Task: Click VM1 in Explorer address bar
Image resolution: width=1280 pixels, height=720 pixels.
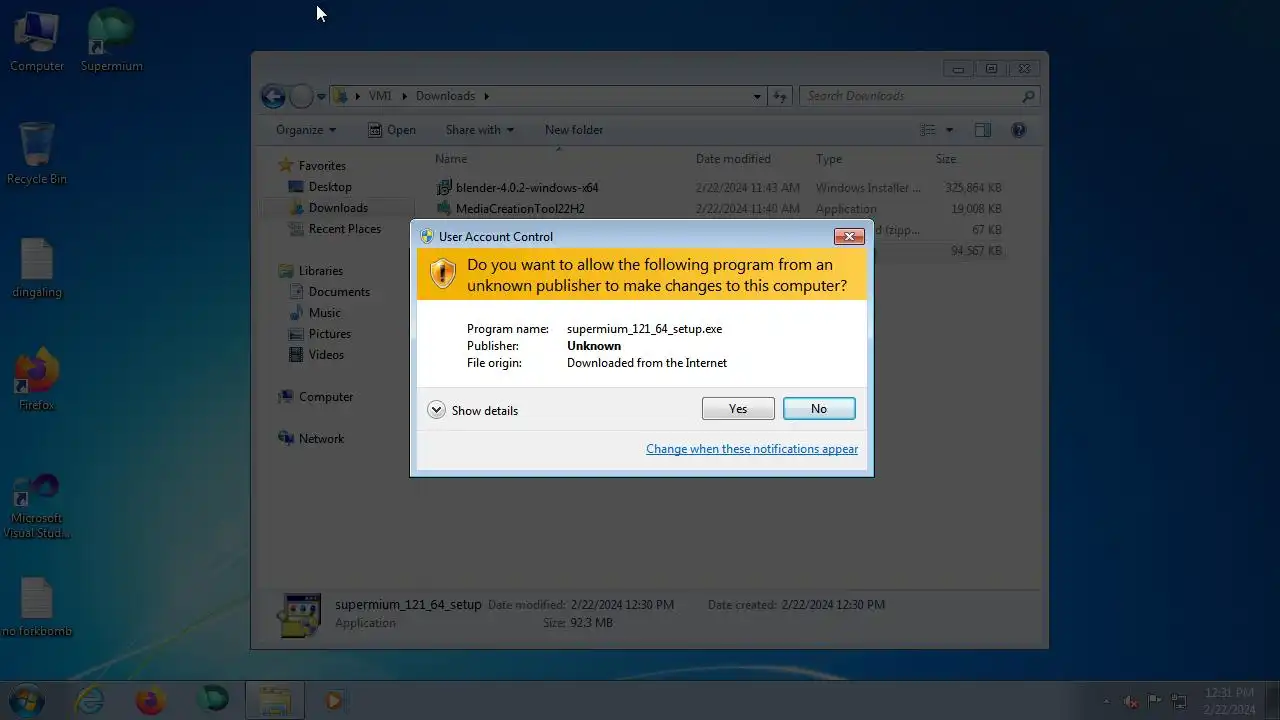Action: pos(380,96)
